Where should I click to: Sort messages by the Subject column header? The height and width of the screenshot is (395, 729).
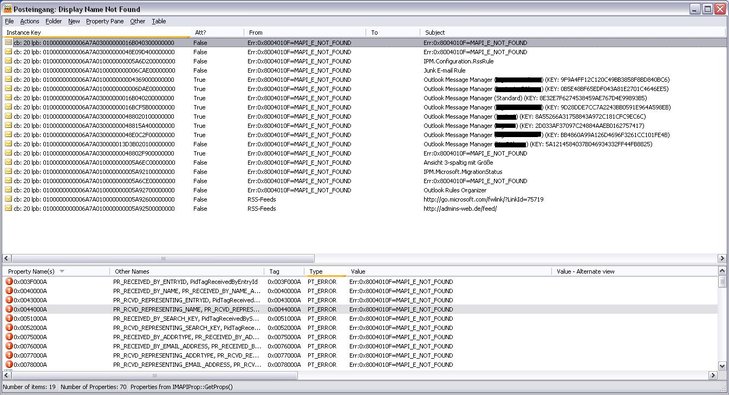(x=573, y=33)
